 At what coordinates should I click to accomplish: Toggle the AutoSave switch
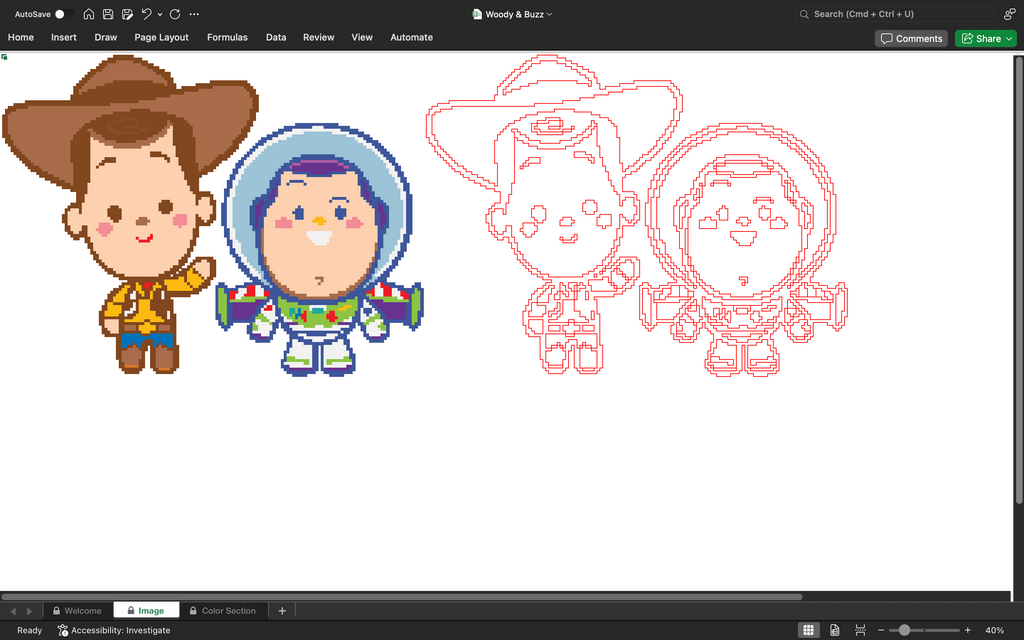click(62, 14)
